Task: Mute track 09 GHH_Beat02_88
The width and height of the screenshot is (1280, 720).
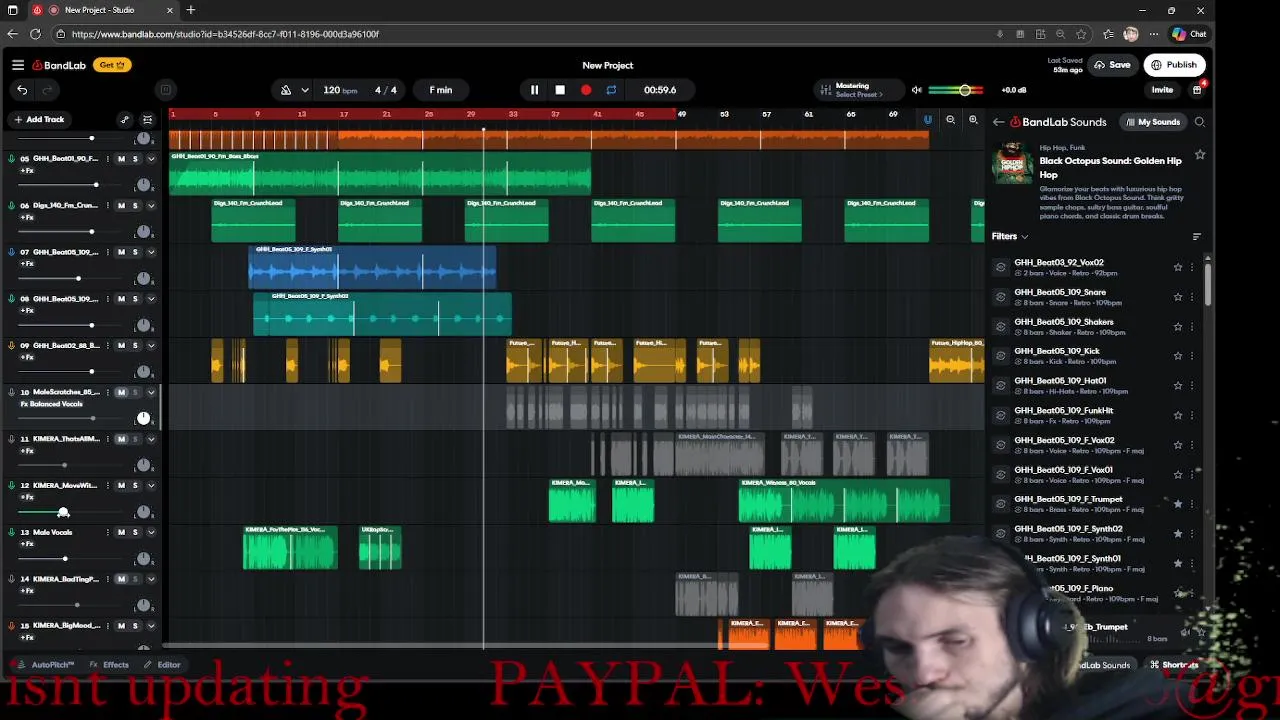Action: point(121,346)
